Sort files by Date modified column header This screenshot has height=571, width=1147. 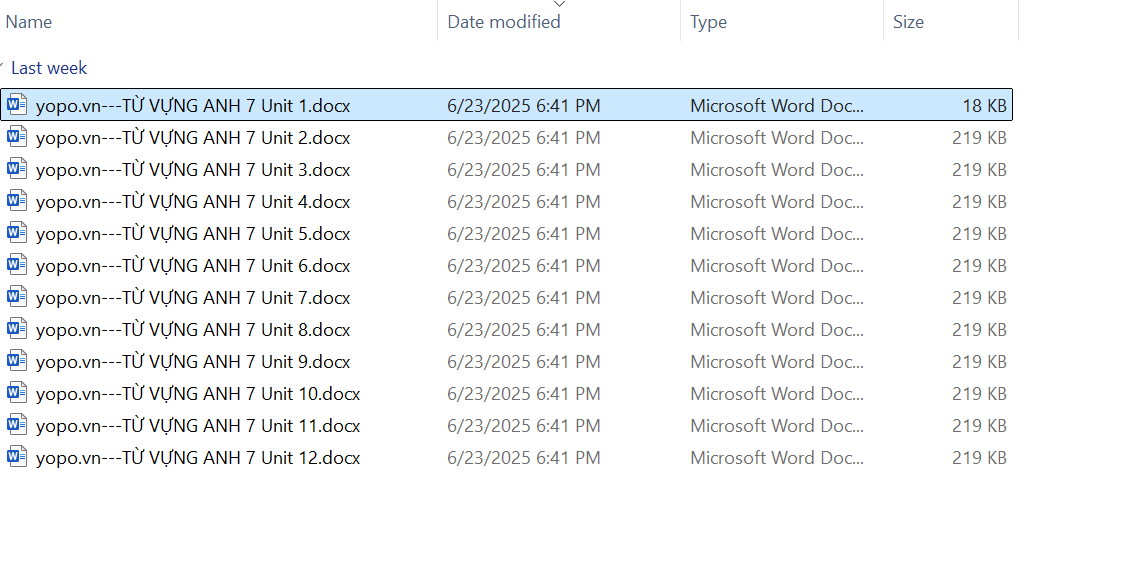pyautogui.click(x=503, y=22)
